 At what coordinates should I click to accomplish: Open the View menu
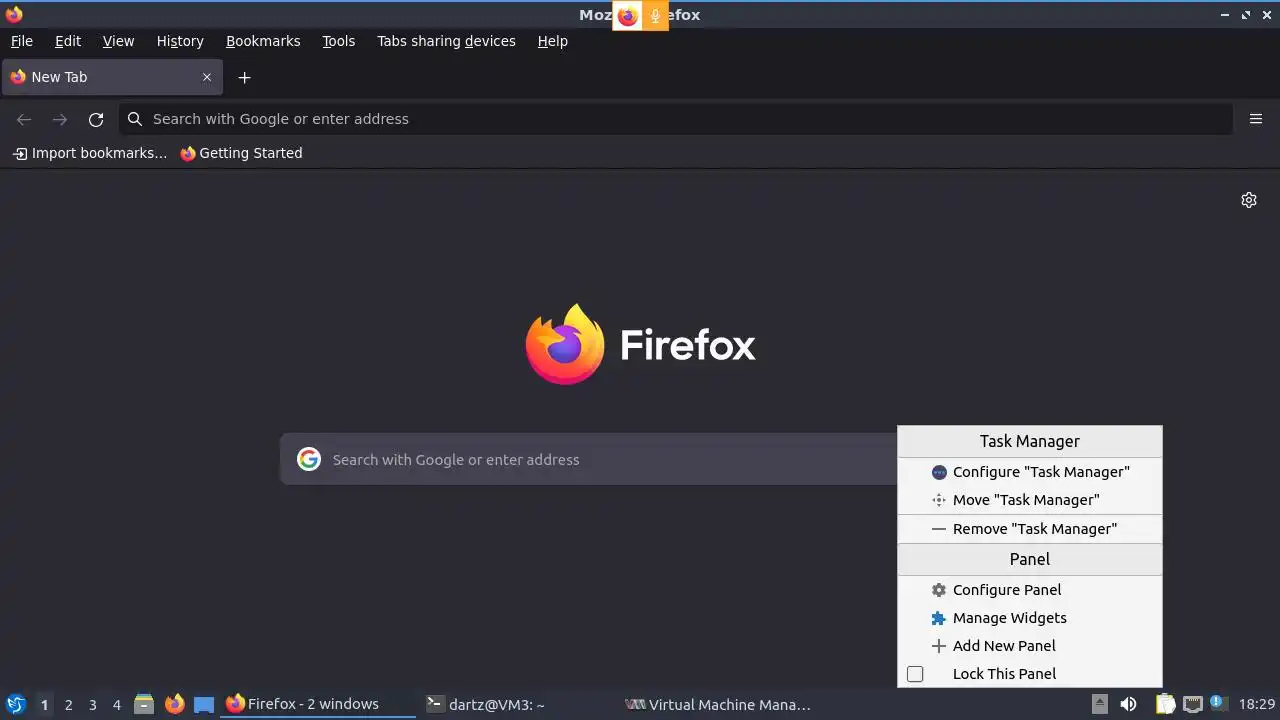[118, 41]
